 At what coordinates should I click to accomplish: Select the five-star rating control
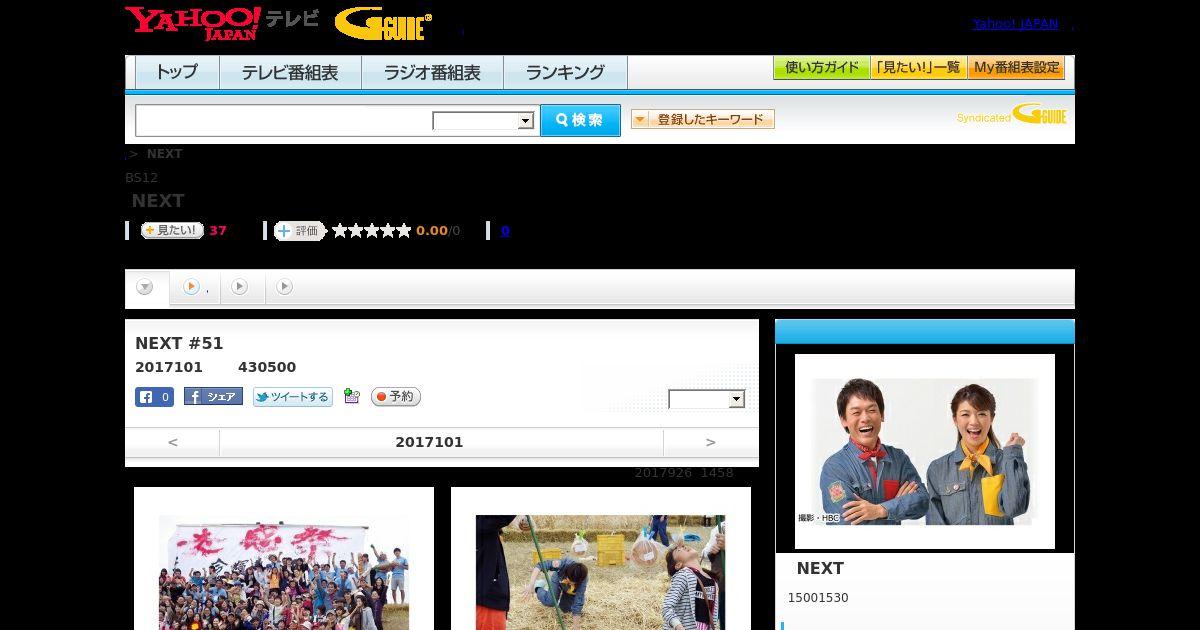(x=372, y=231)
